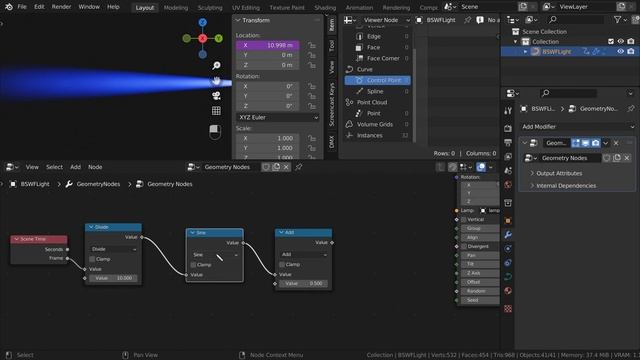Image resolution: width=640 pixels, height=360 pixels.
Task: Disable BSWFLight render camera icon
Action: click(x=631, y=52)
